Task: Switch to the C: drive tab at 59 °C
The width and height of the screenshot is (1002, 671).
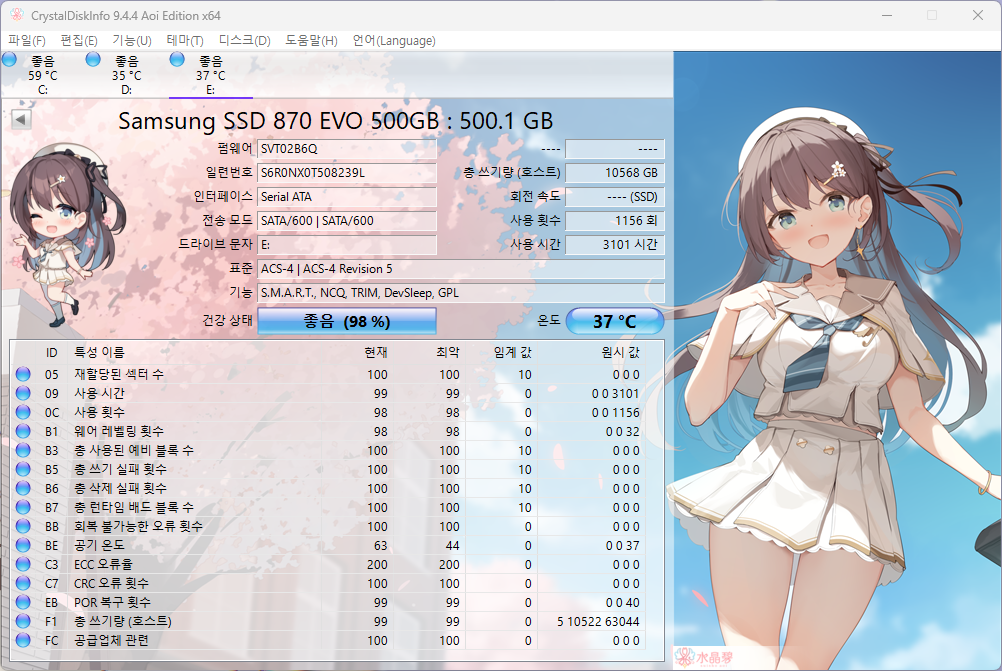Action: [x=43, y=75]
